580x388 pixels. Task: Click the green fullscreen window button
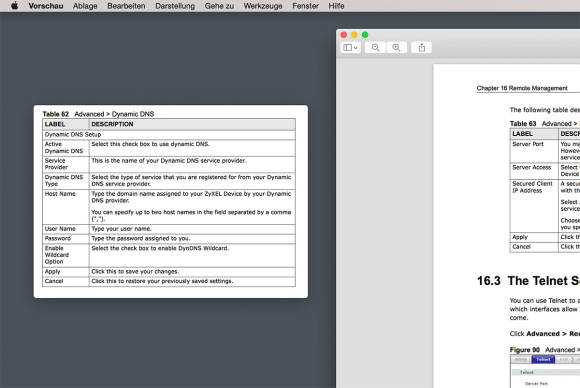365,35
